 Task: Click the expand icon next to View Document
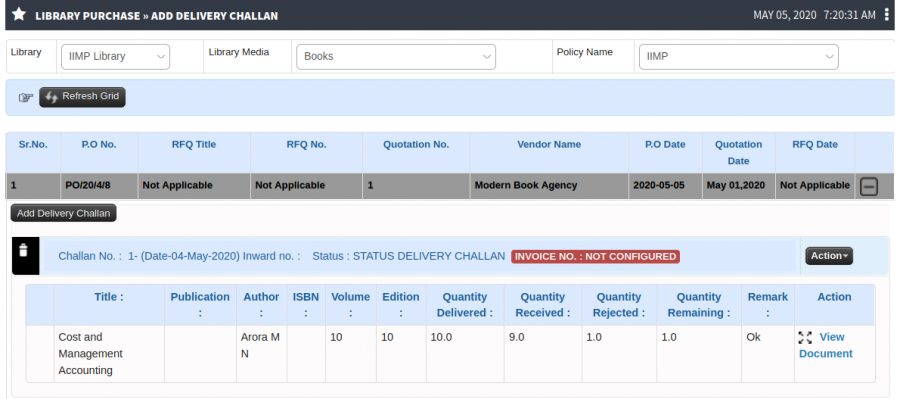[805, 338]
